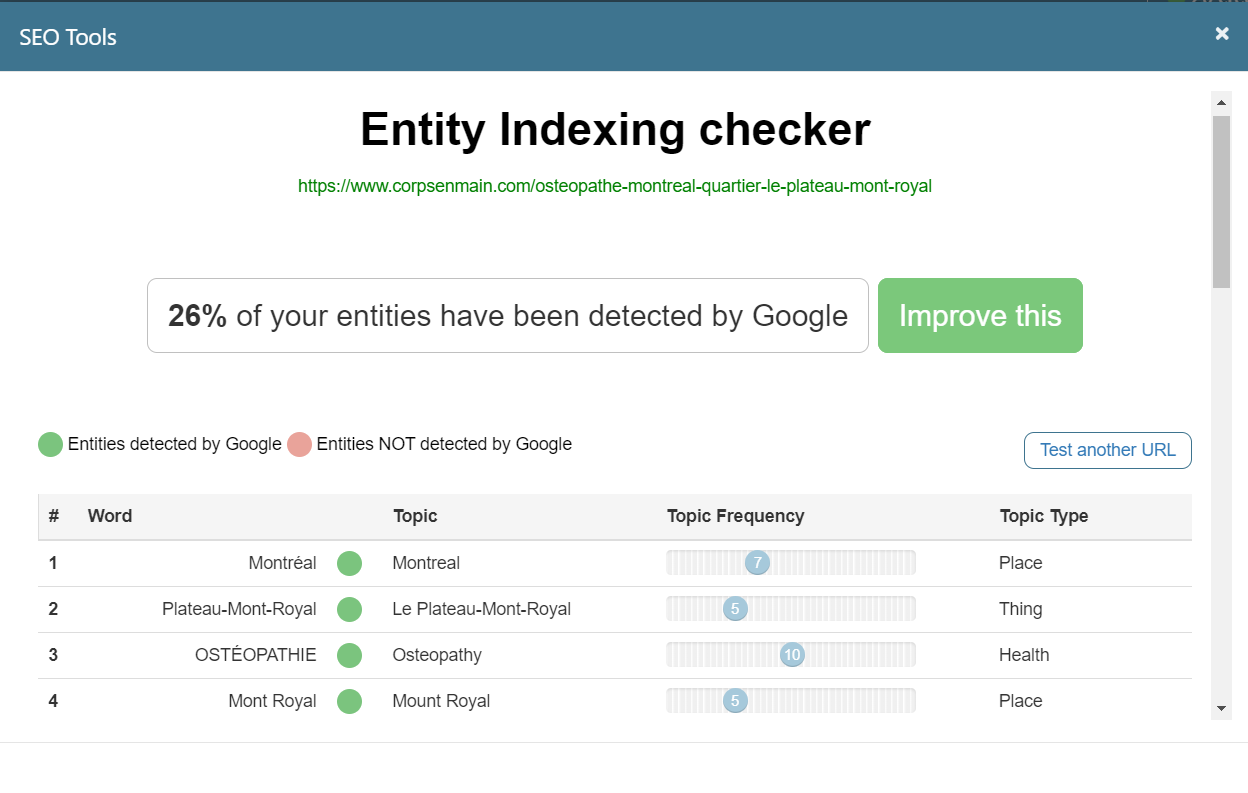Image resolution: width=1248 pixels, height=793 pixels.
Task: Sort the table by Word column
Action: (x=110, y=516)
